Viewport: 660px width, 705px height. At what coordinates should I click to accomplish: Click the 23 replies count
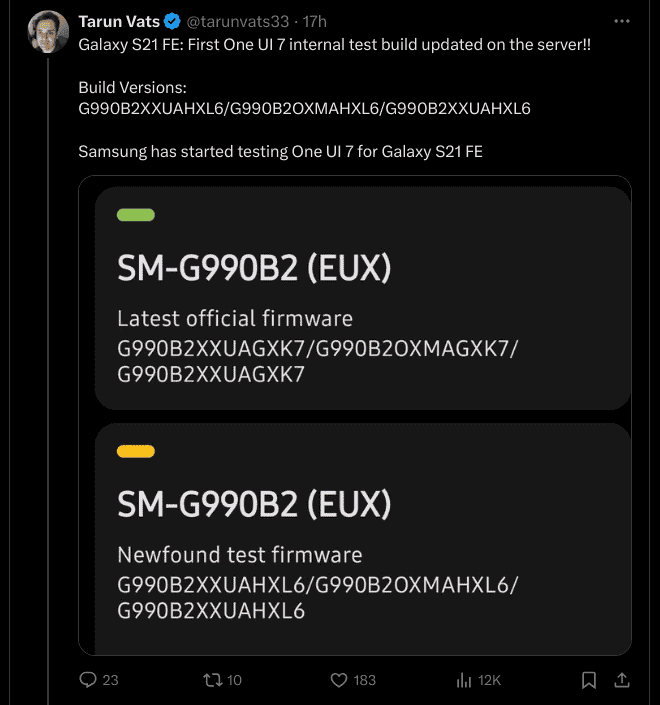(x=110, y=680)
